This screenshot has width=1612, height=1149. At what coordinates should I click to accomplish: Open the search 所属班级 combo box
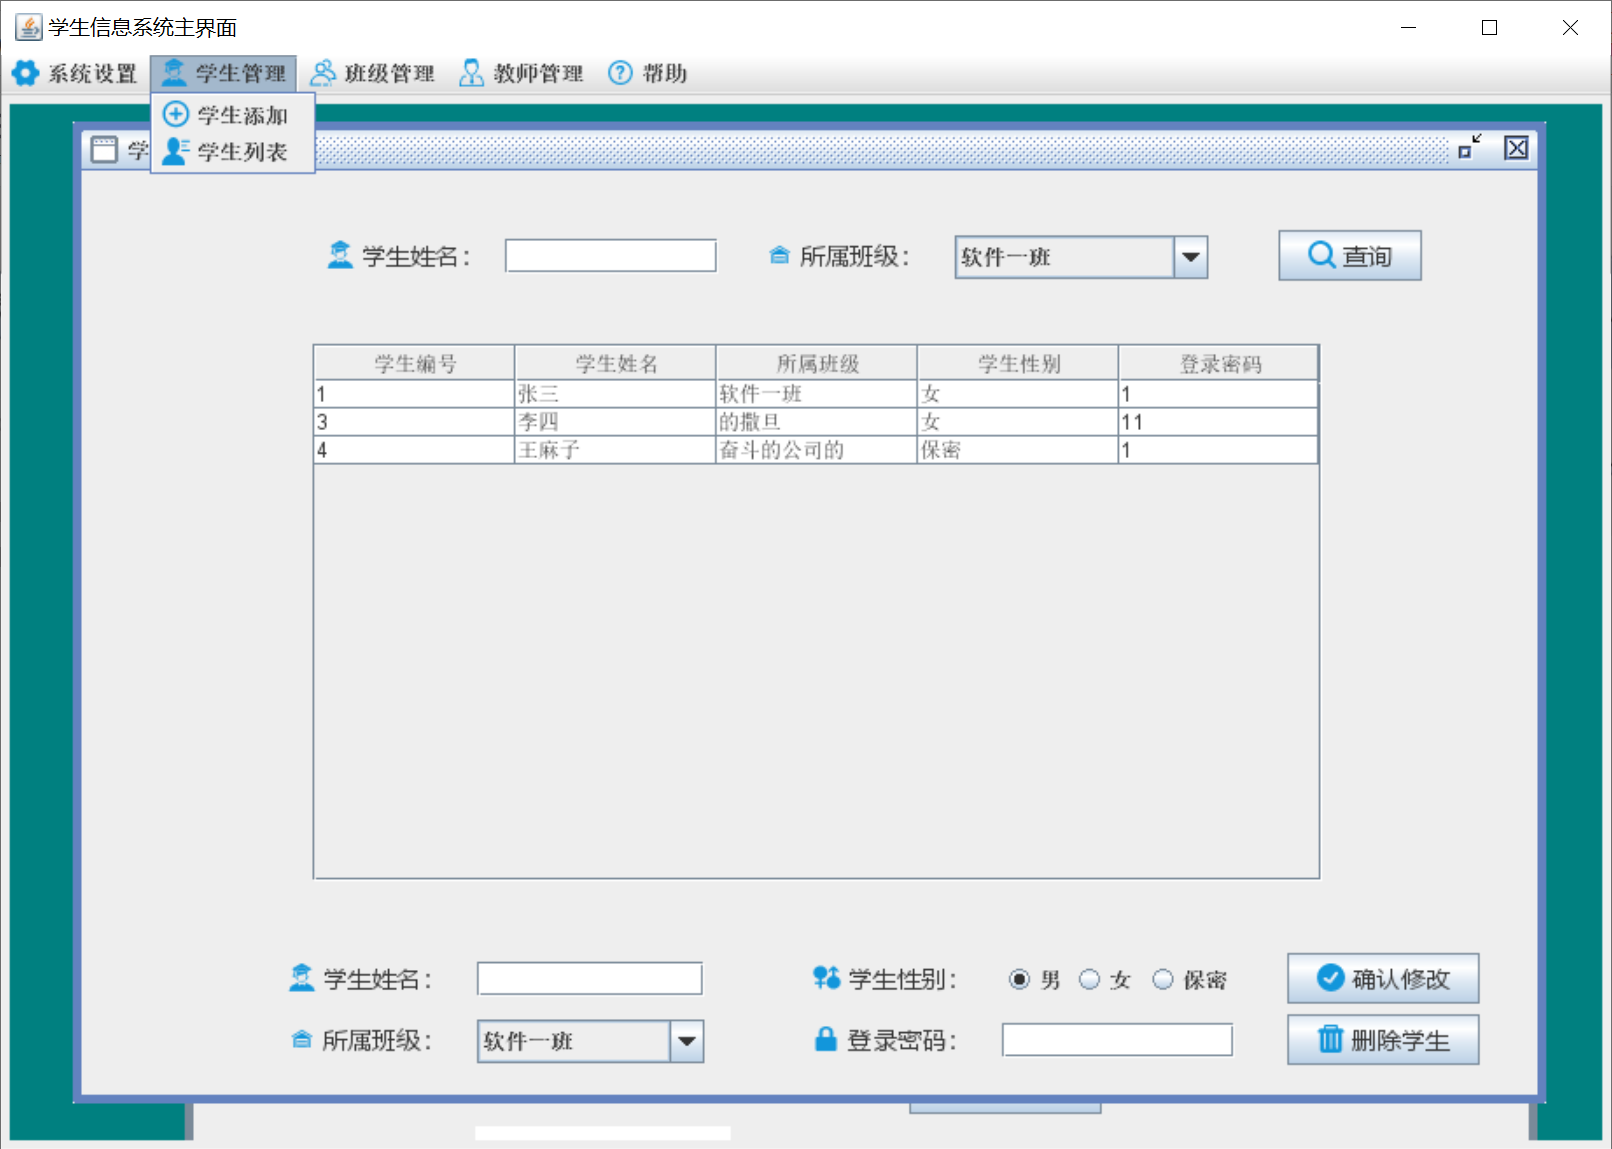[1081, 257]
